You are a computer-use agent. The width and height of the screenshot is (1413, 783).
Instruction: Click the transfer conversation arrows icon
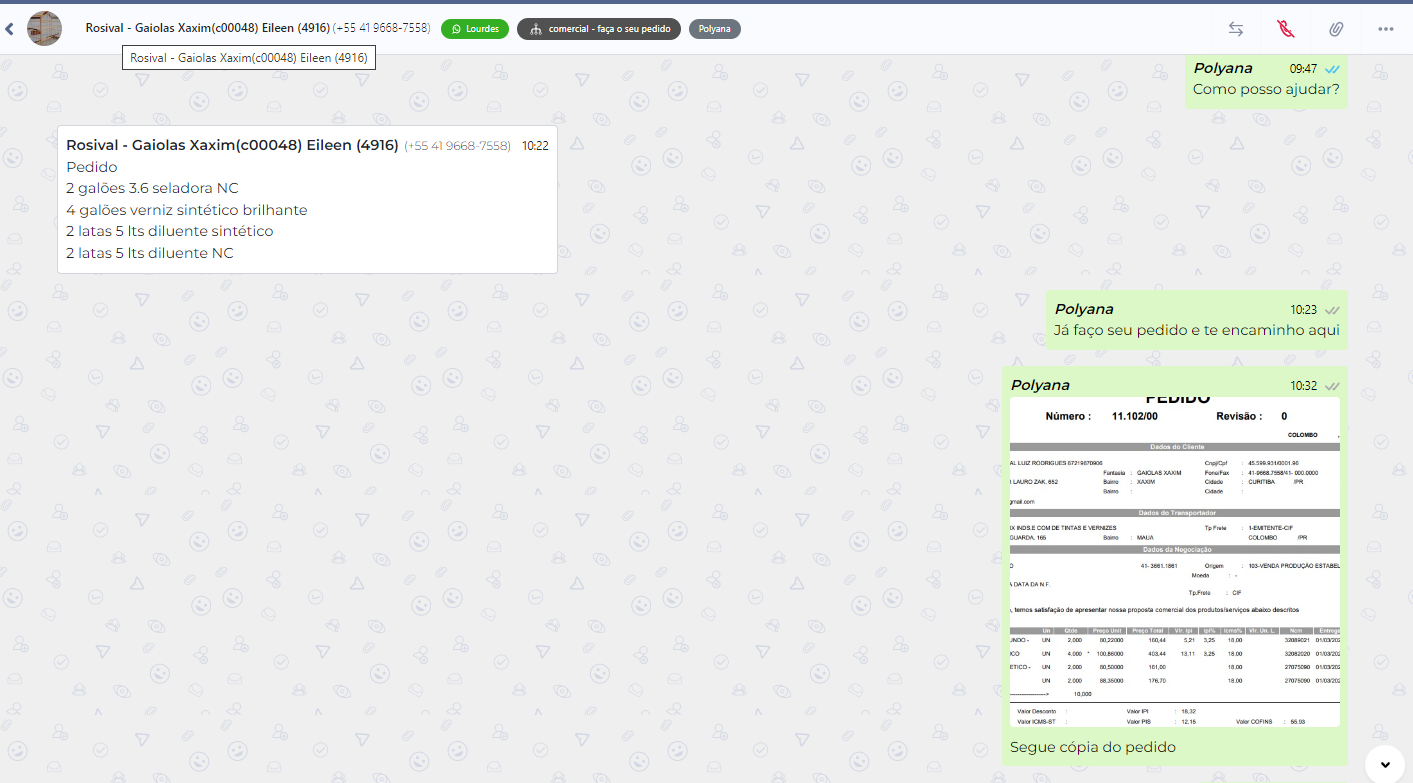click(x=1236, y=29)
